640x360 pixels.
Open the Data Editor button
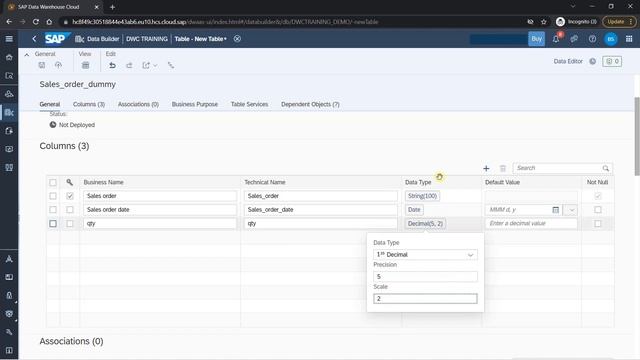[x=568, y=61]
